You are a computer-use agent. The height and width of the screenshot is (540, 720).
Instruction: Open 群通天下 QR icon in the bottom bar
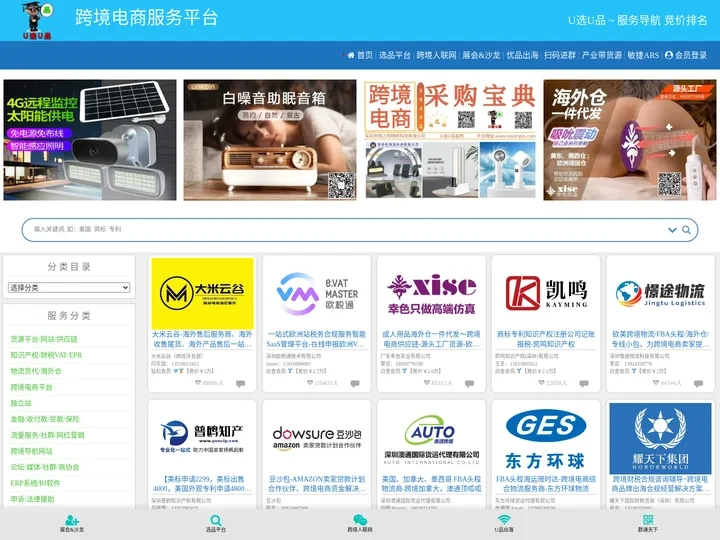point(648,523)
